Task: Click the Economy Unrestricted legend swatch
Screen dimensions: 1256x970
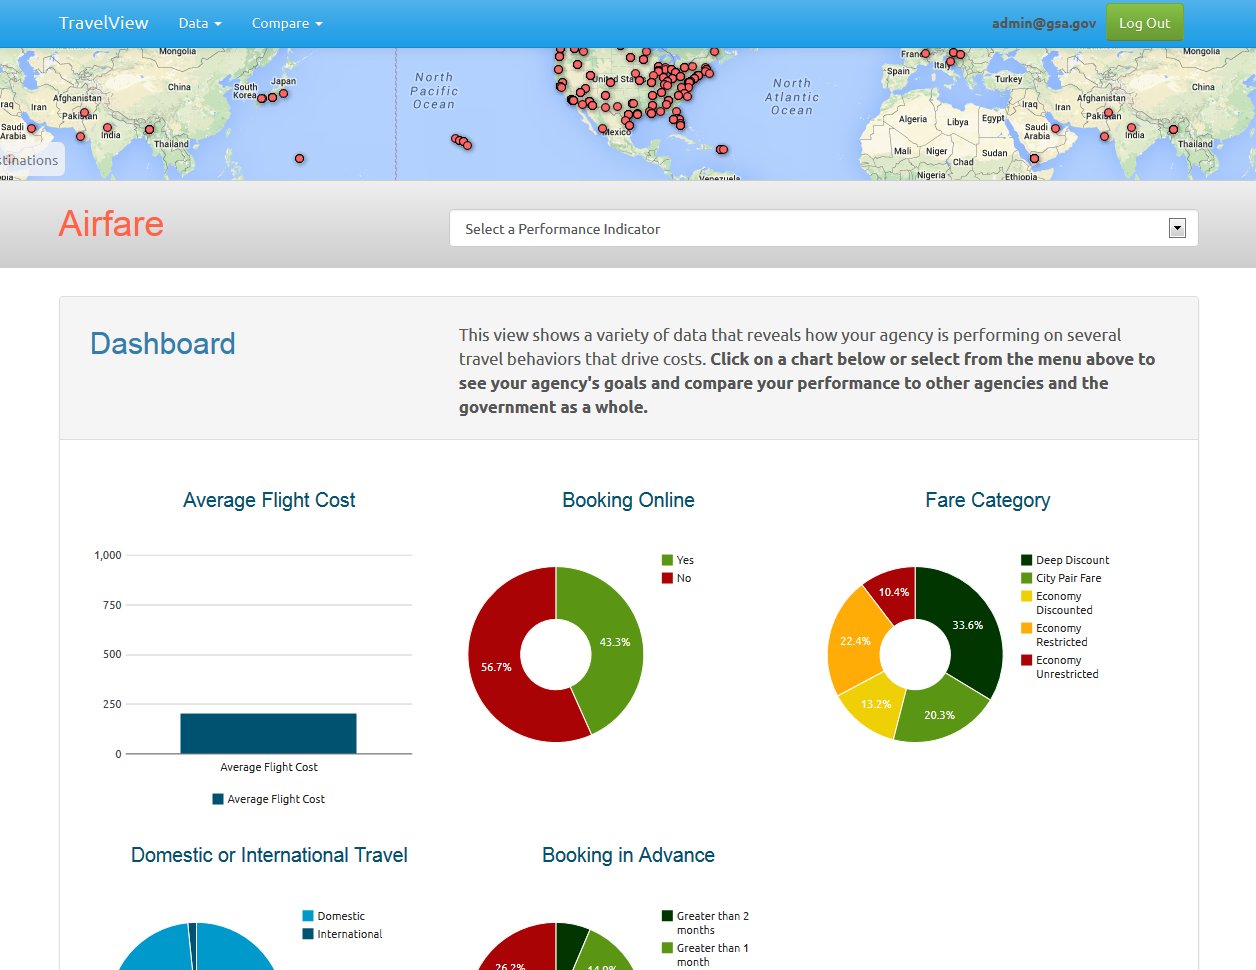Action: pyautogui.click(x=1027, y=660)
